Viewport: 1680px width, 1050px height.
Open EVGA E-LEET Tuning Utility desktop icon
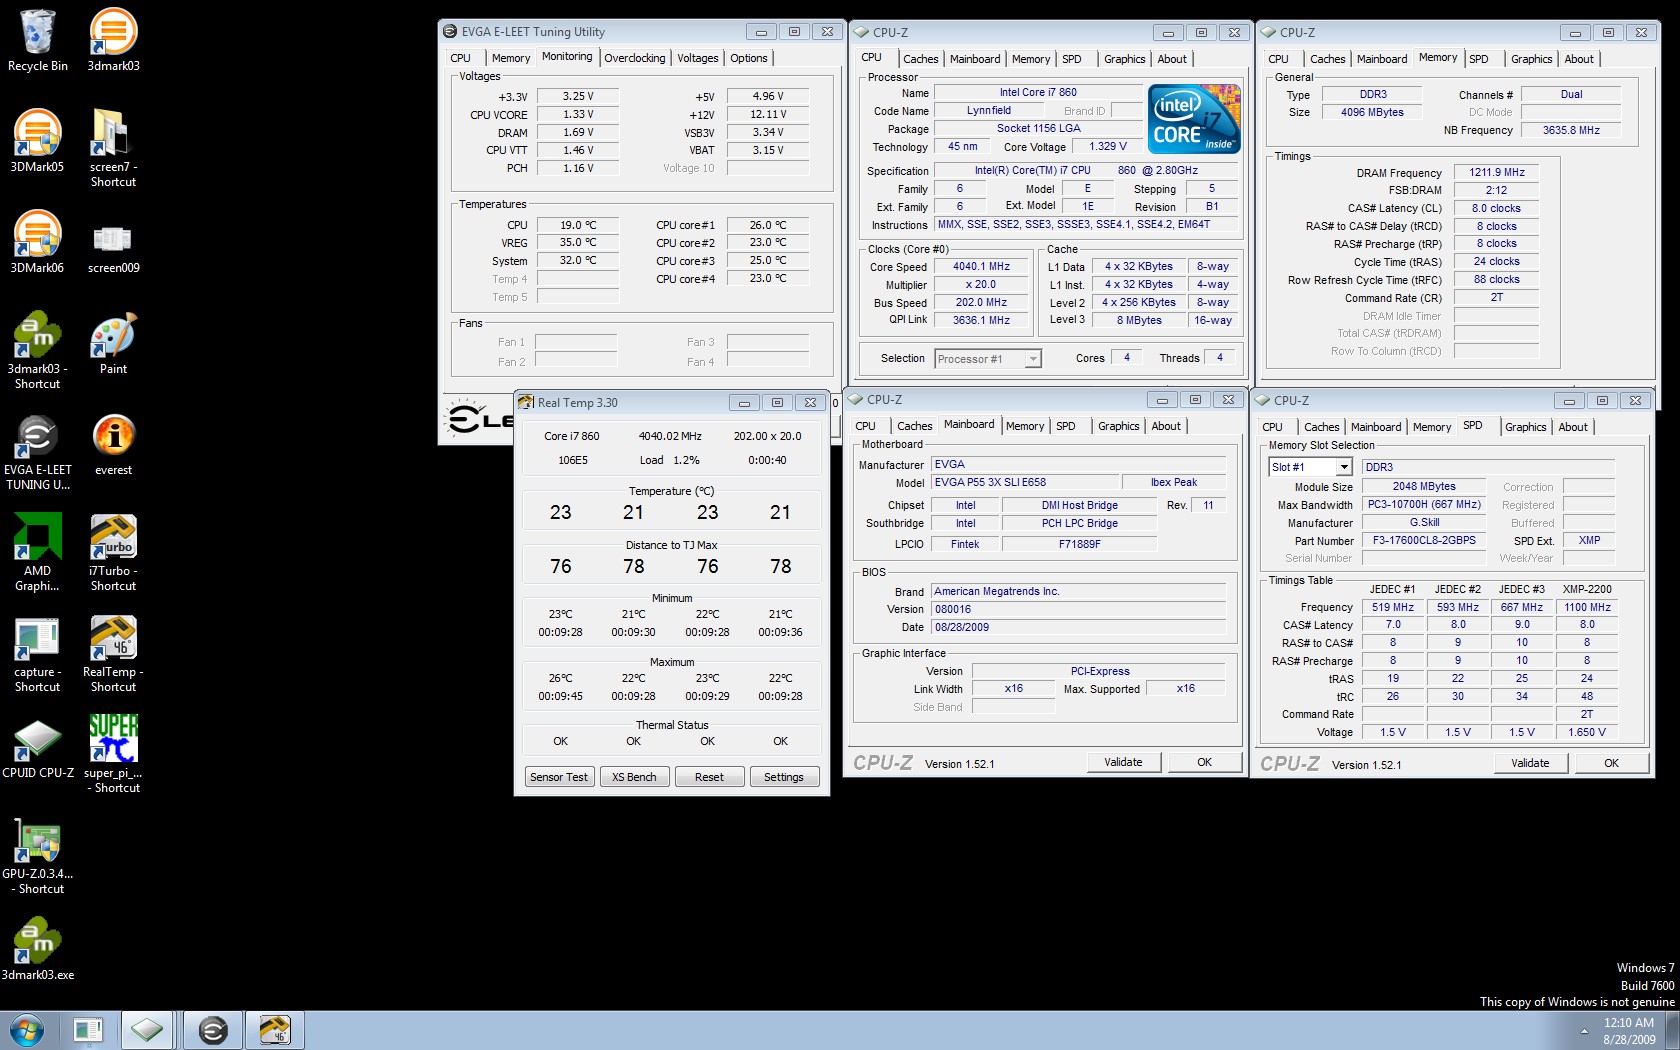tap(37, 452)
